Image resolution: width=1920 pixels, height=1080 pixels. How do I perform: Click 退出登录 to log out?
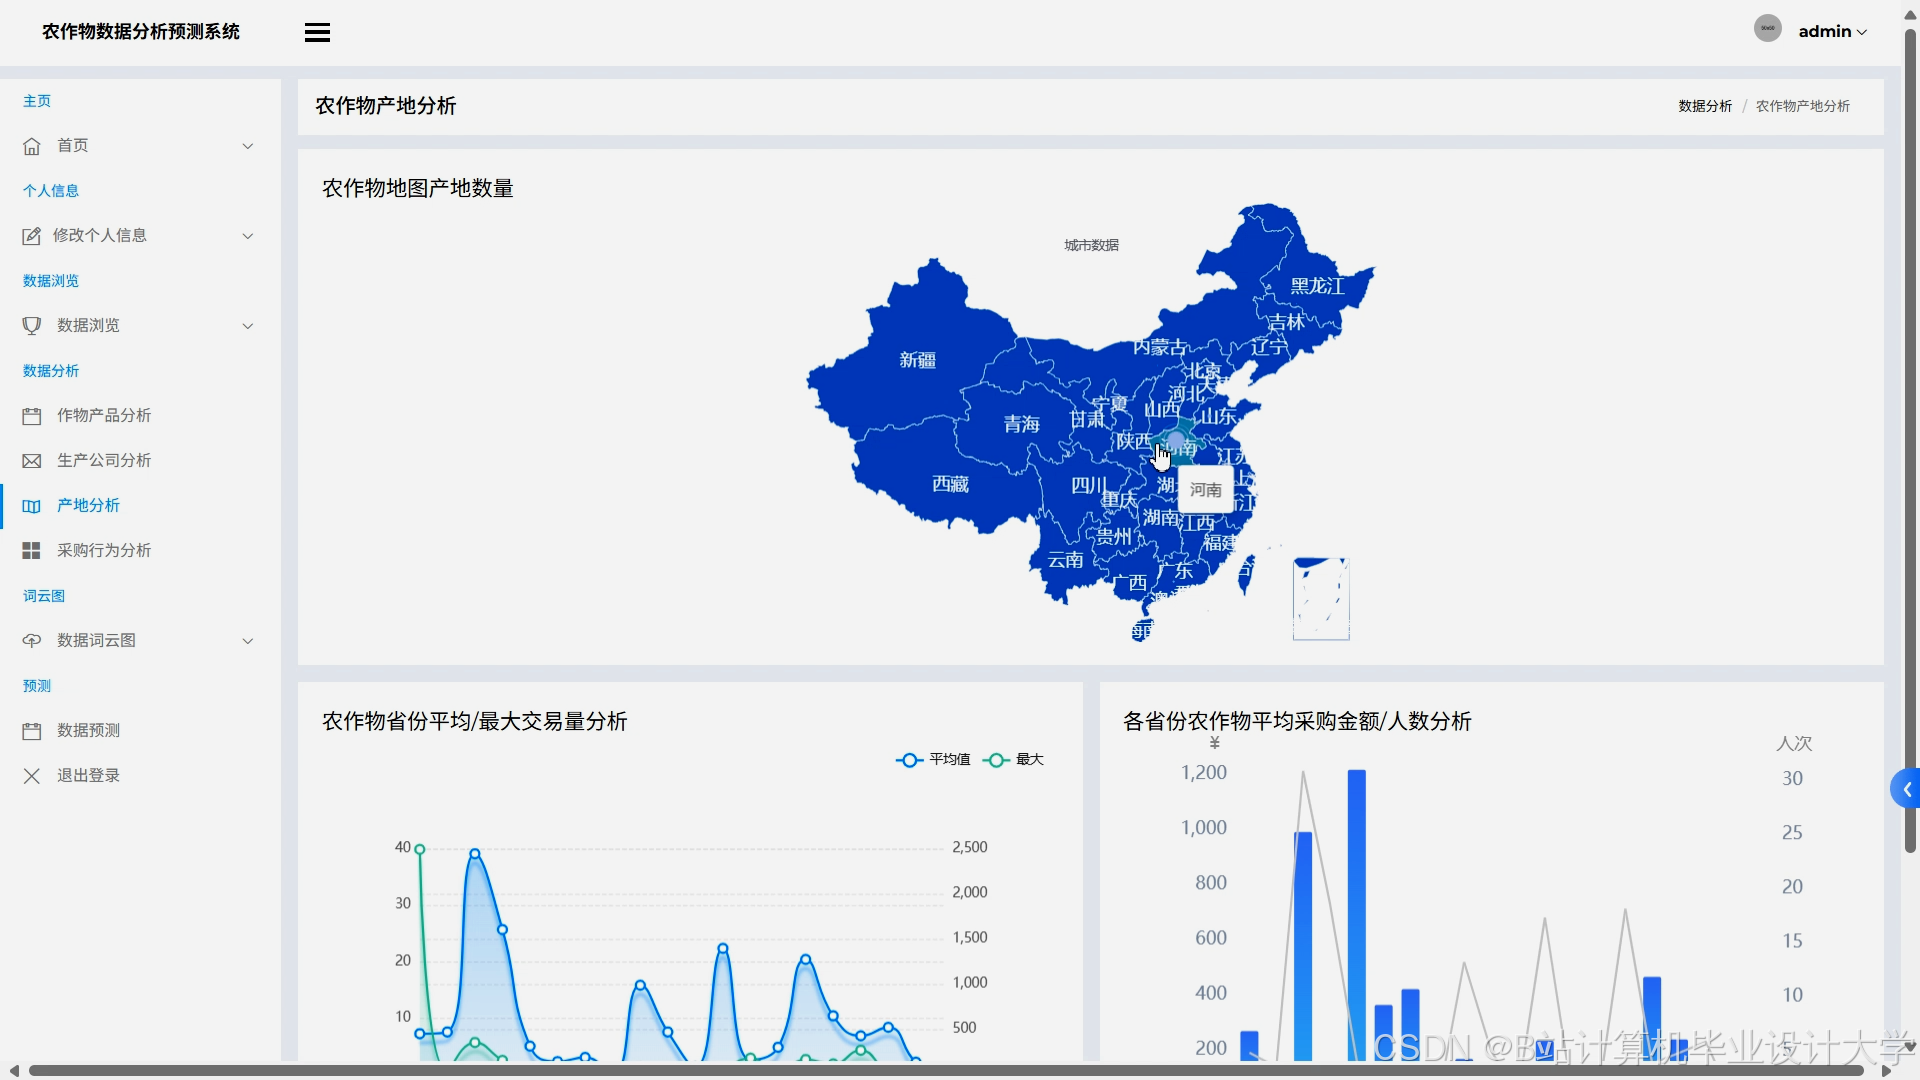pos(88,775)
